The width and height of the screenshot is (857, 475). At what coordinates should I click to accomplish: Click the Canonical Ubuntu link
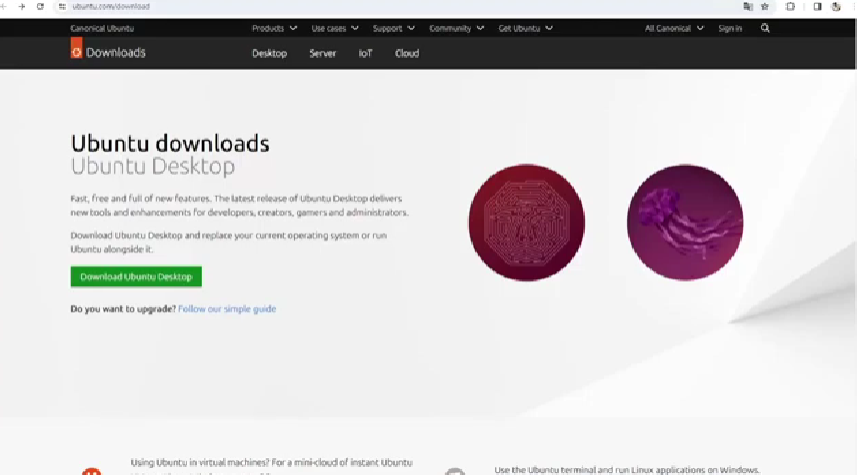[102, 28]
